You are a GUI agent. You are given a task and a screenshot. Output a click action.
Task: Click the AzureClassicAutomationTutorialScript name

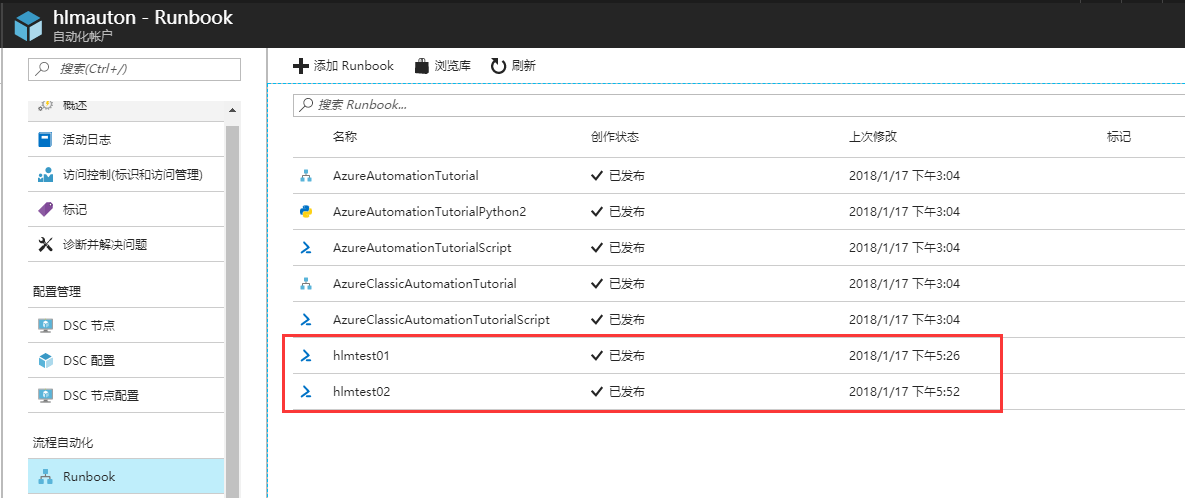pyautogui.click(x=441, y=320)
